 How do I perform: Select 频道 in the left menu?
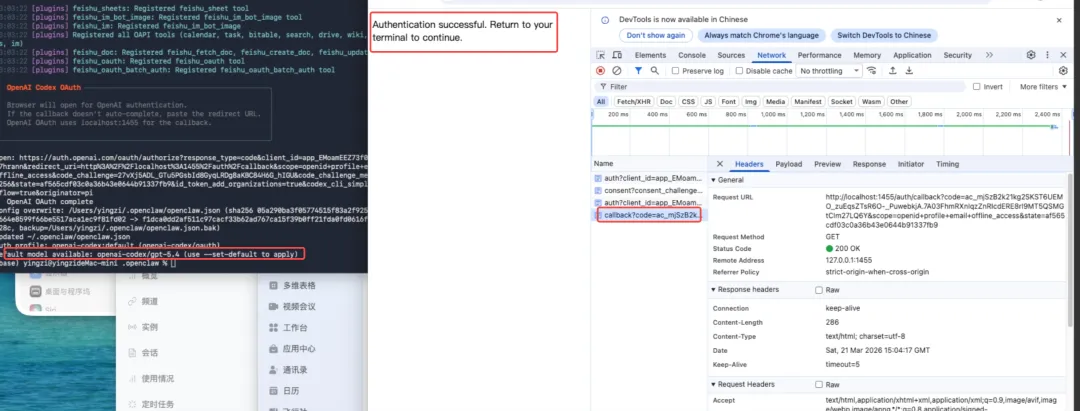(x=143, y=302)
